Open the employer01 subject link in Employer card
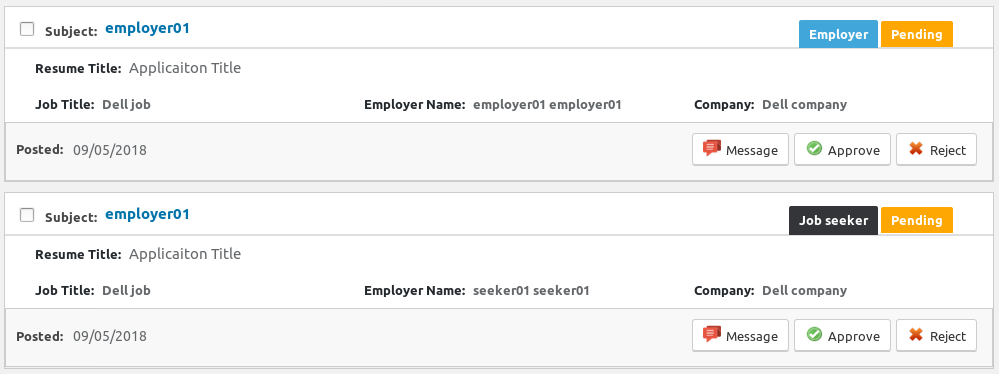 click(x=147, y=28)
